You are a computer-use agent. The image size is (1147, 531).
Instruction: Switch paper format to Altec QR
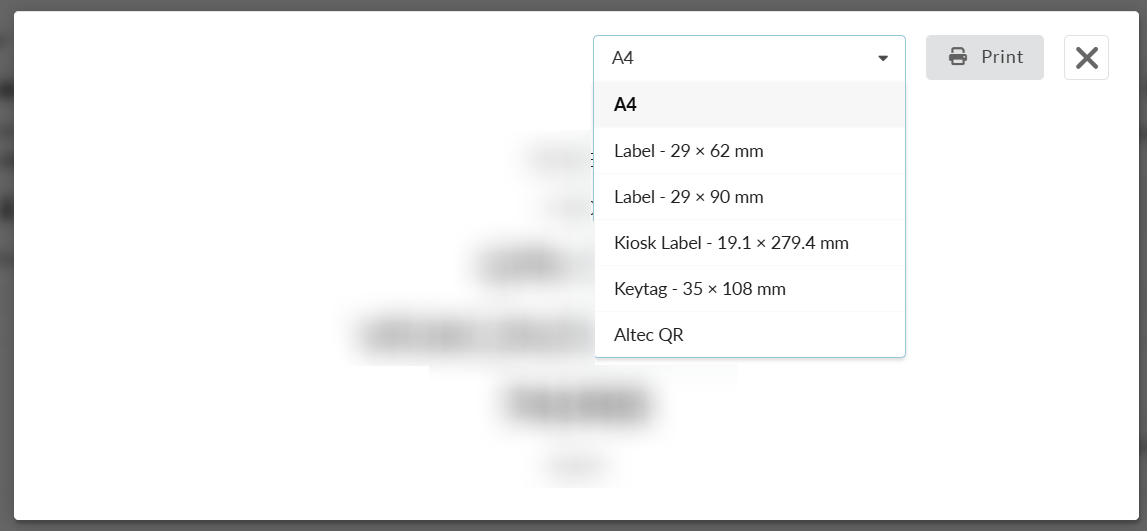pyautogui.click(x=649, y=335)
